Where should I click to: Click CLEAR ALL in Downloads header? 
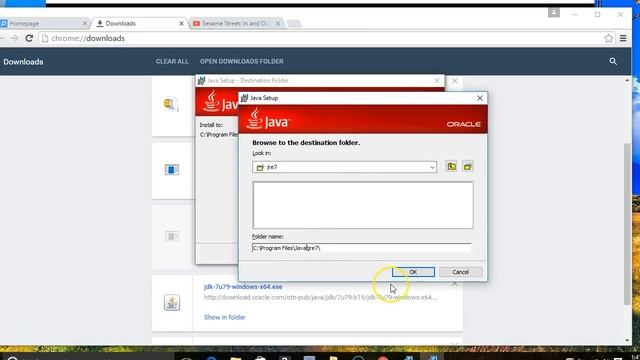point(172,61)
